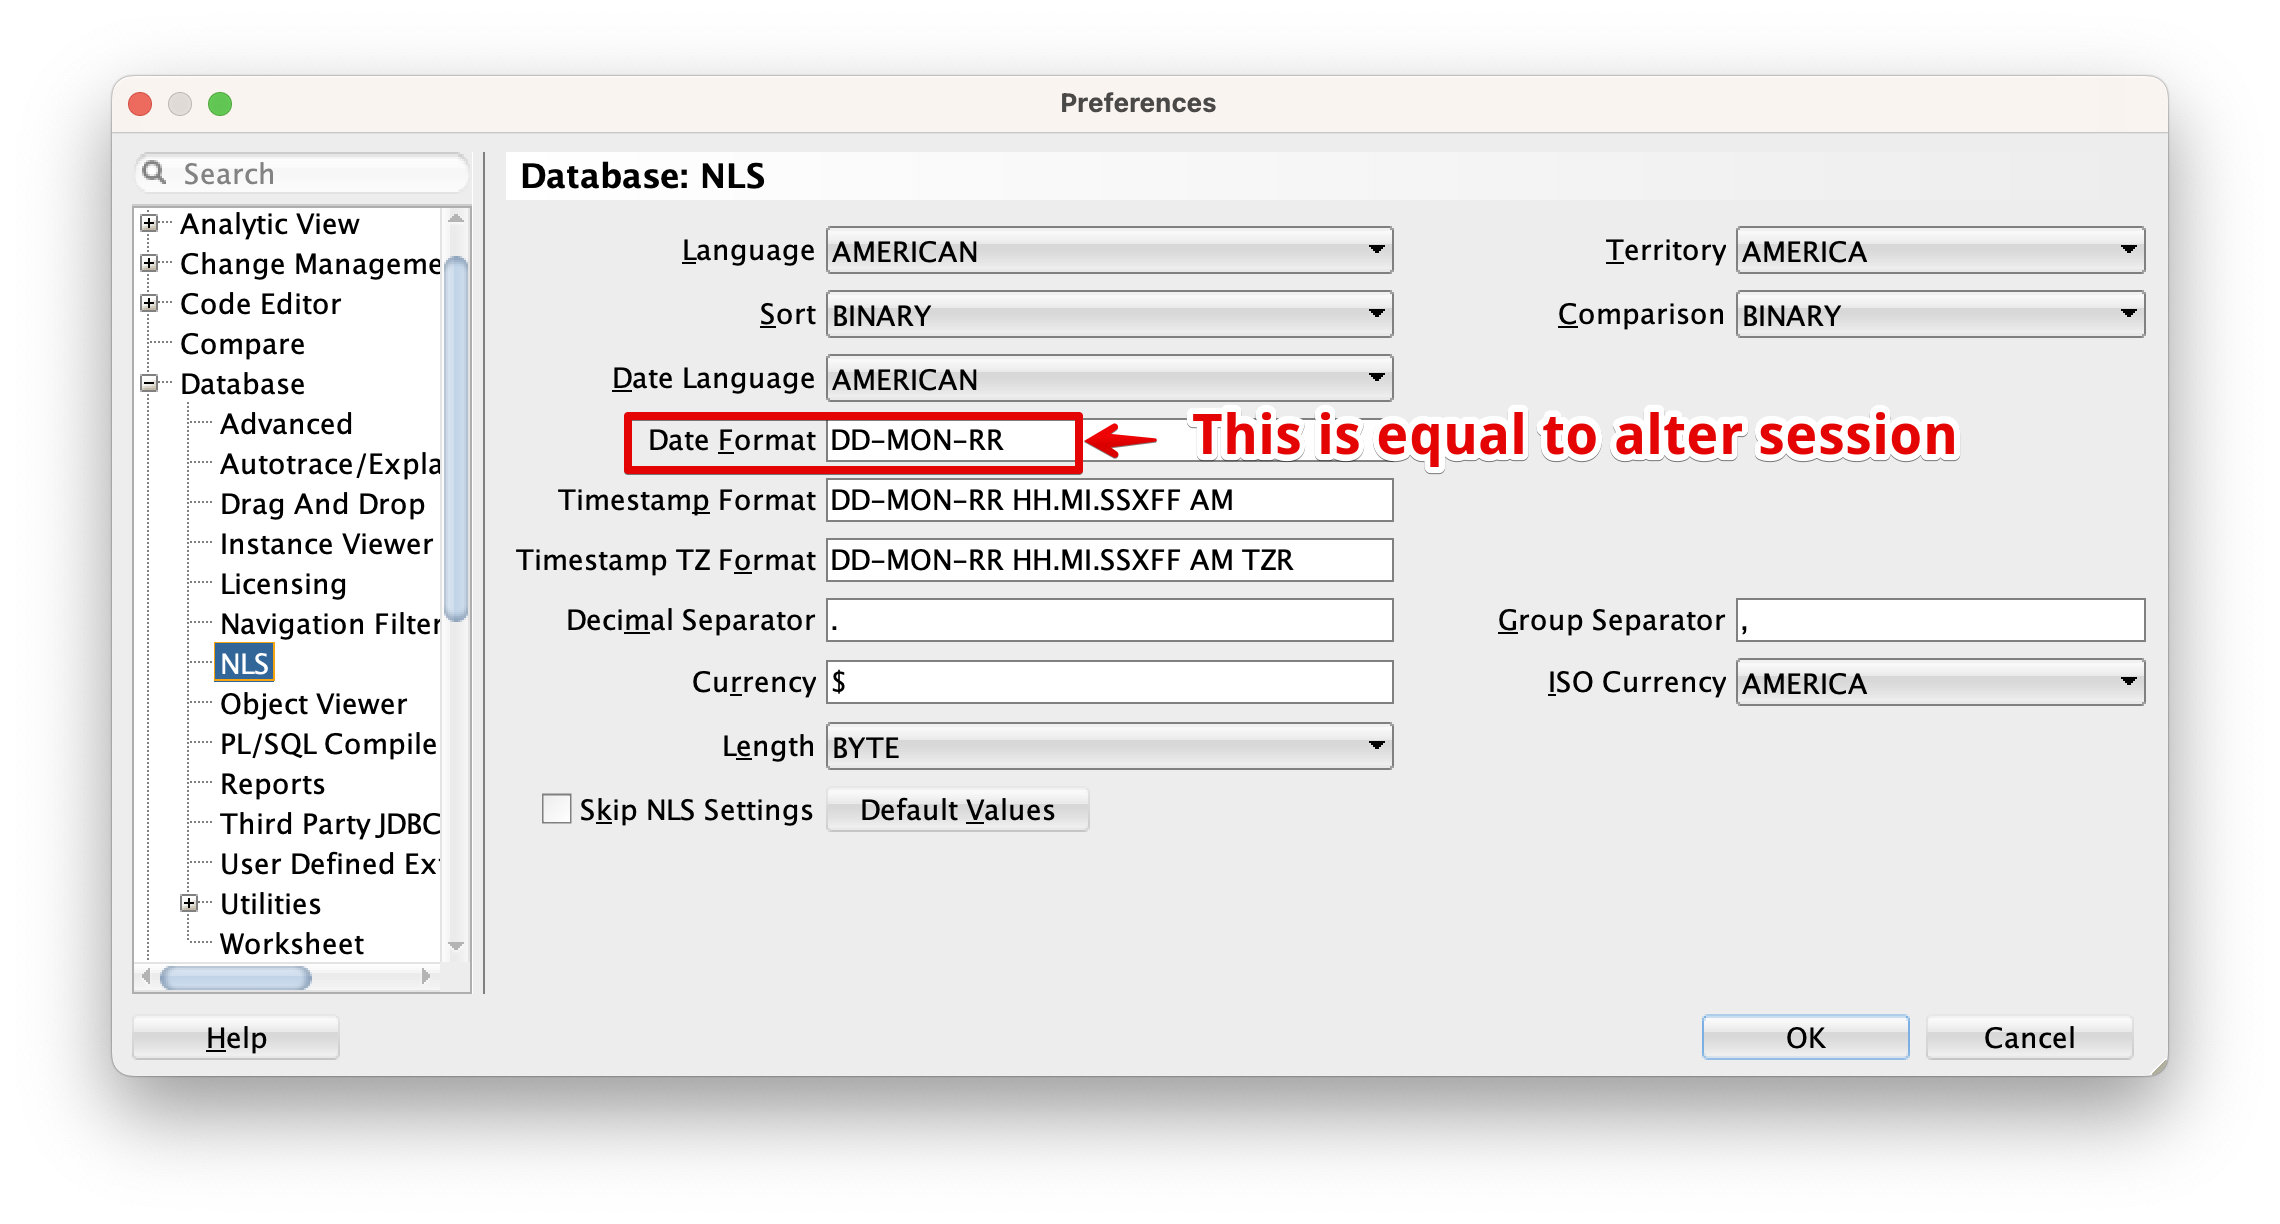Image resolution: width=2280 pixels, height=1224 pixels.
Task: Select the Worksheet tree item
Action: tap(292, 943)
